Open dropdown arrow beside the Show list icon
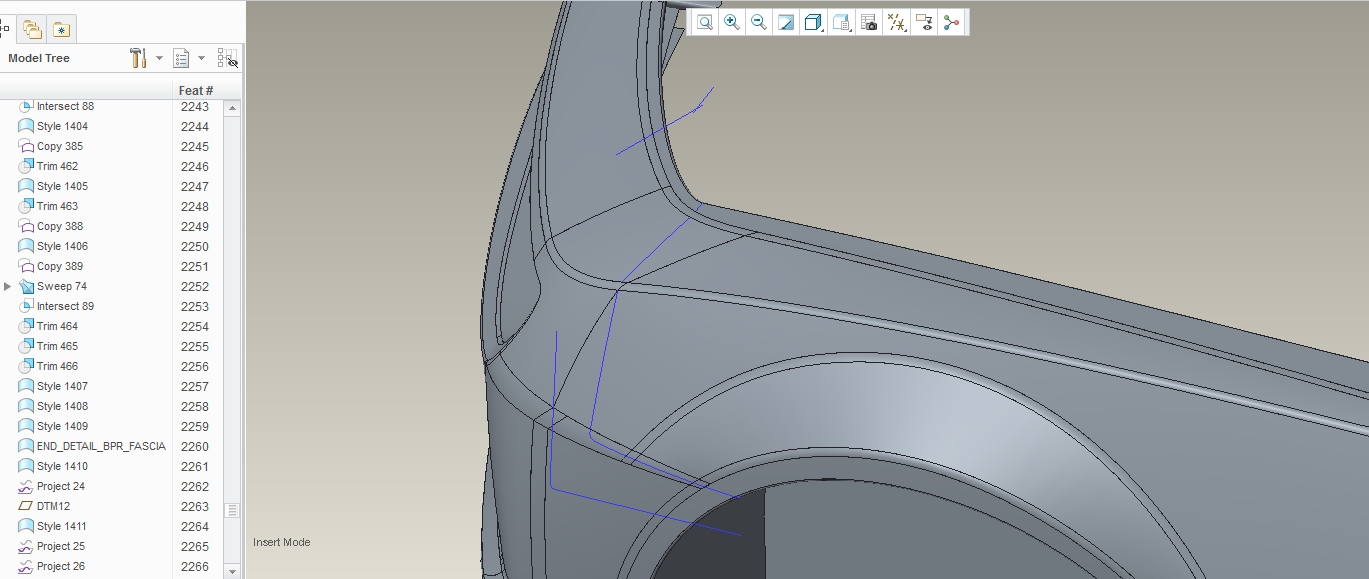The image size is (1369, 579). 201,58
